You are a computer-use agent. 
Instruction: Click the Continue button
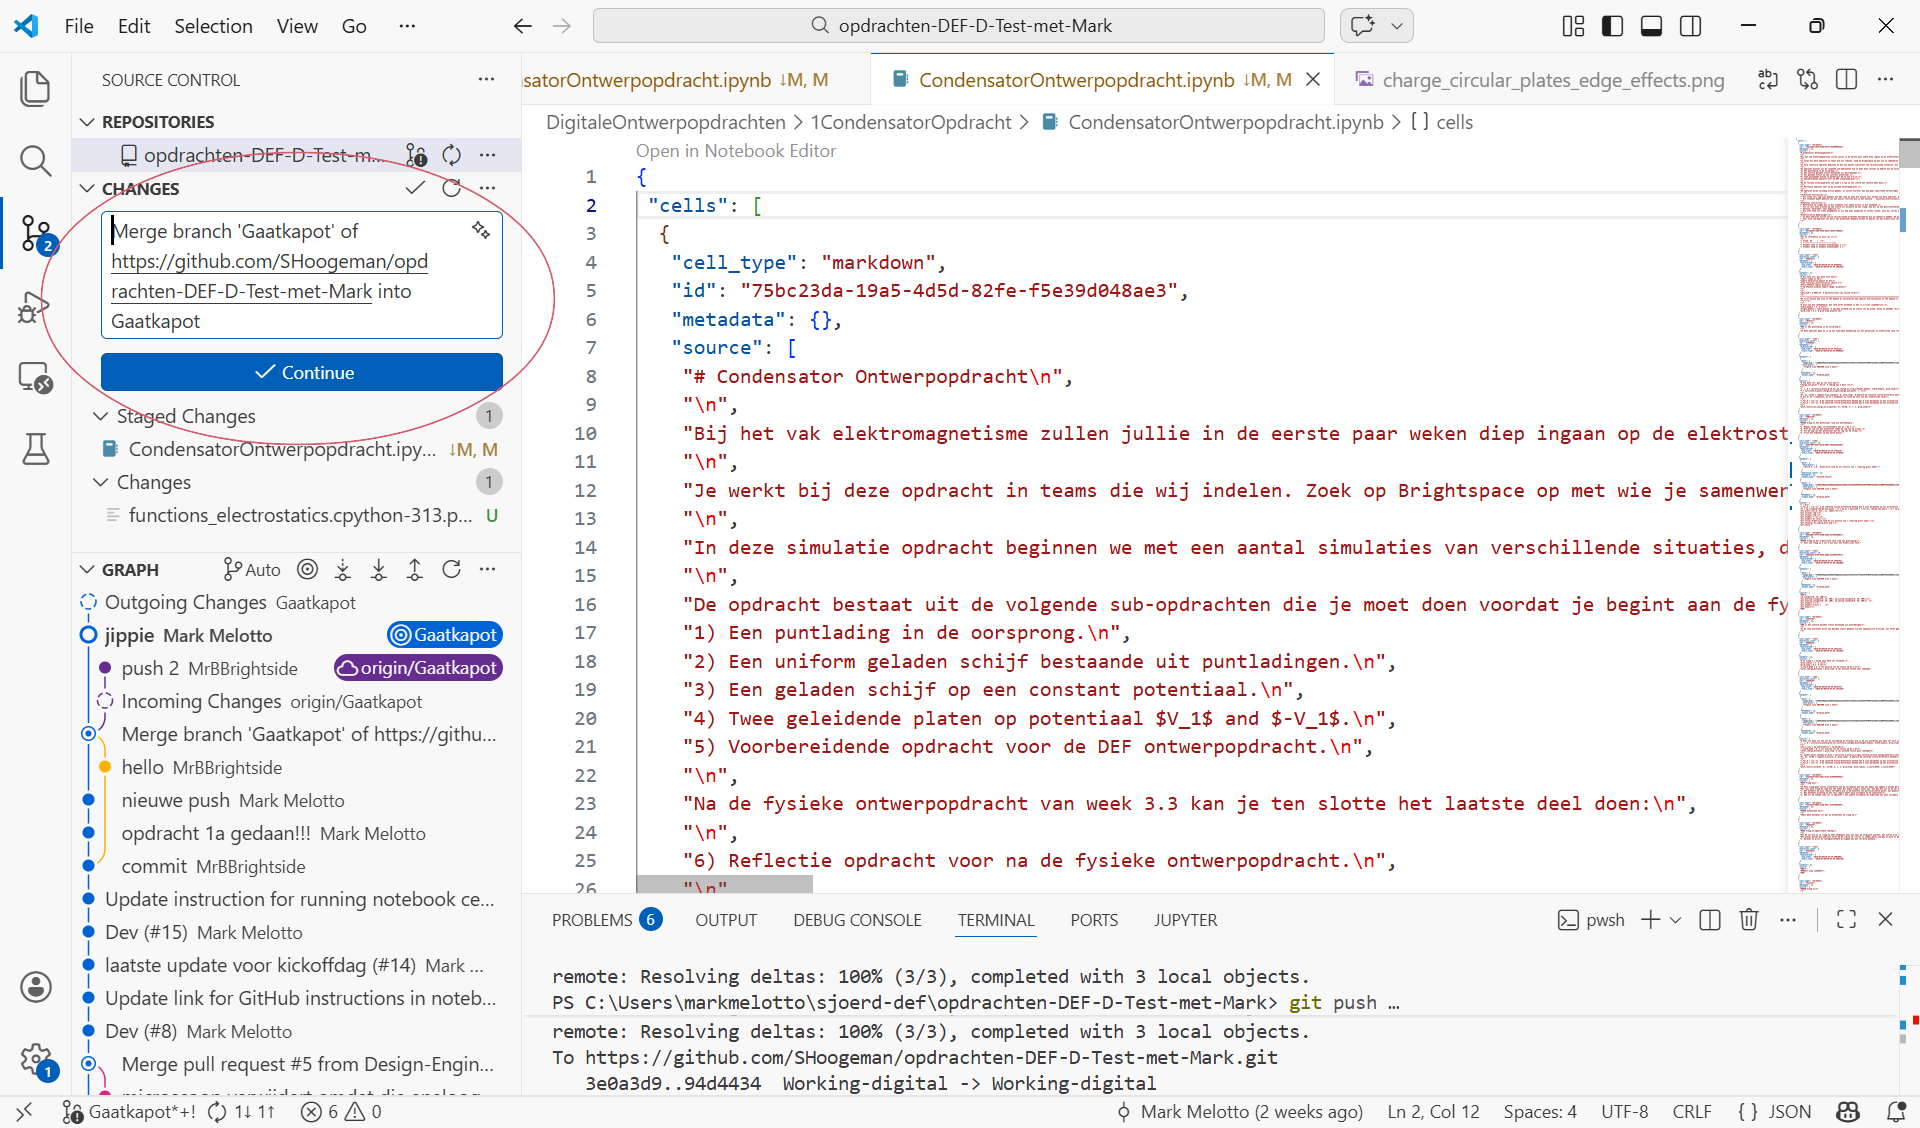tap(302, 372)
